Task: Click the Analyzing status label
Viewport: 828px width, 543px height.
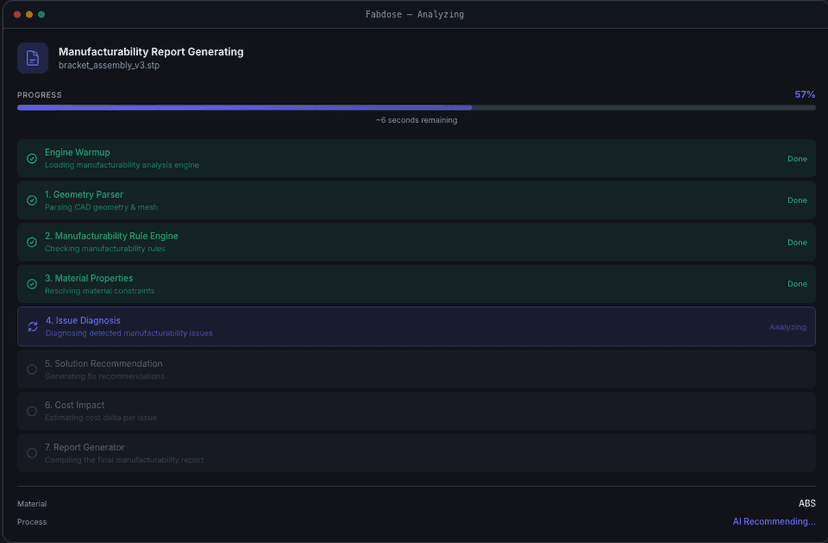Action: pyautogui.click(x=787, y=327)
